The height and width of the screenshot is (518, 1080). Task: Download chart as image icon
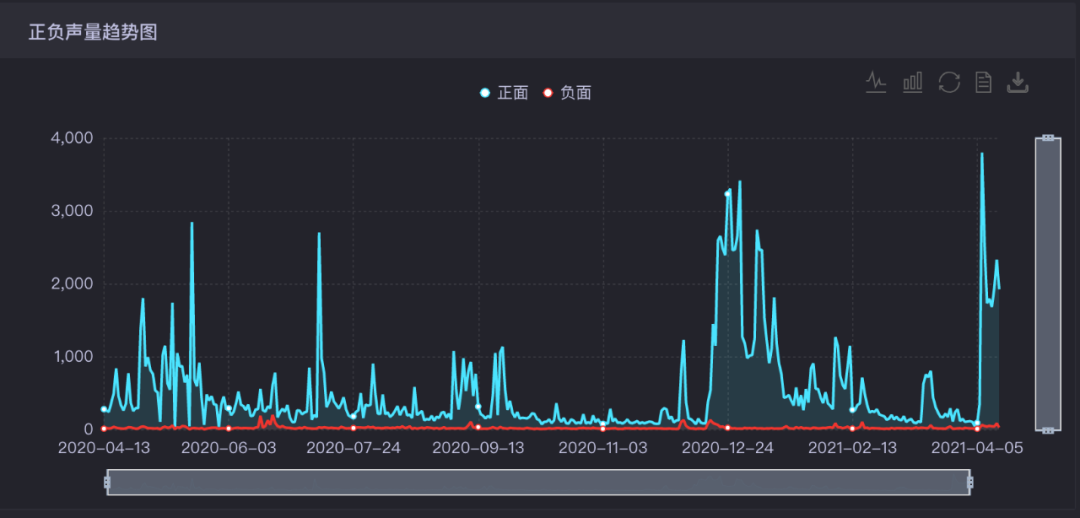point(1018,82)
